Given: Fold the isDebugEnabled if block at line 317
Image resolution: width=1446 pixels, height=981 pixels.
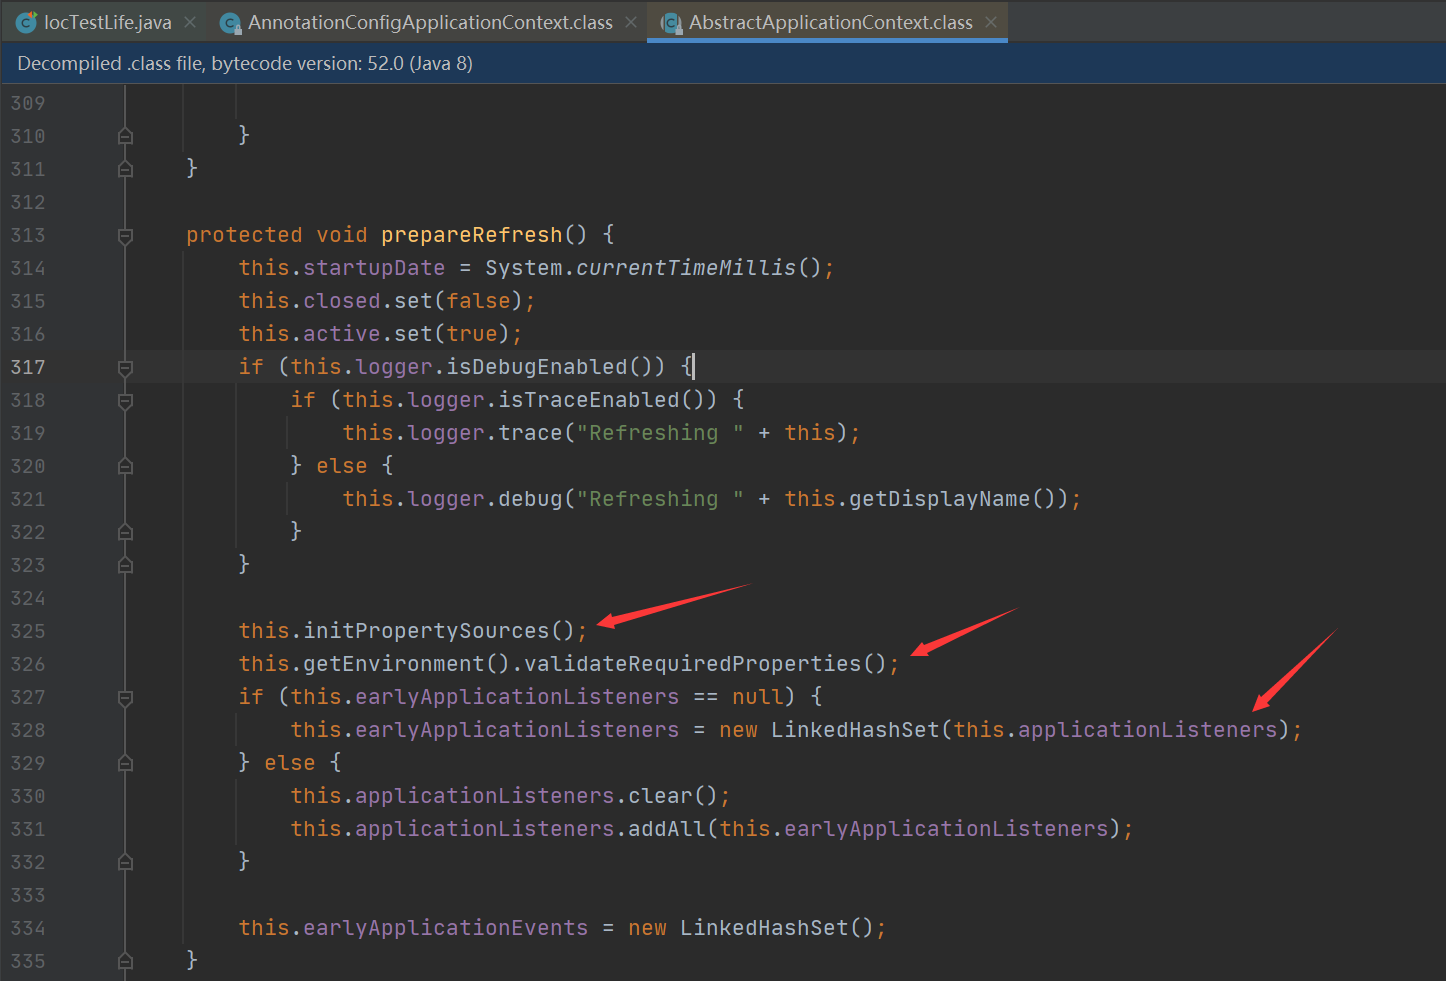Looking at the screenshot, I should click(x=125, y=368).
